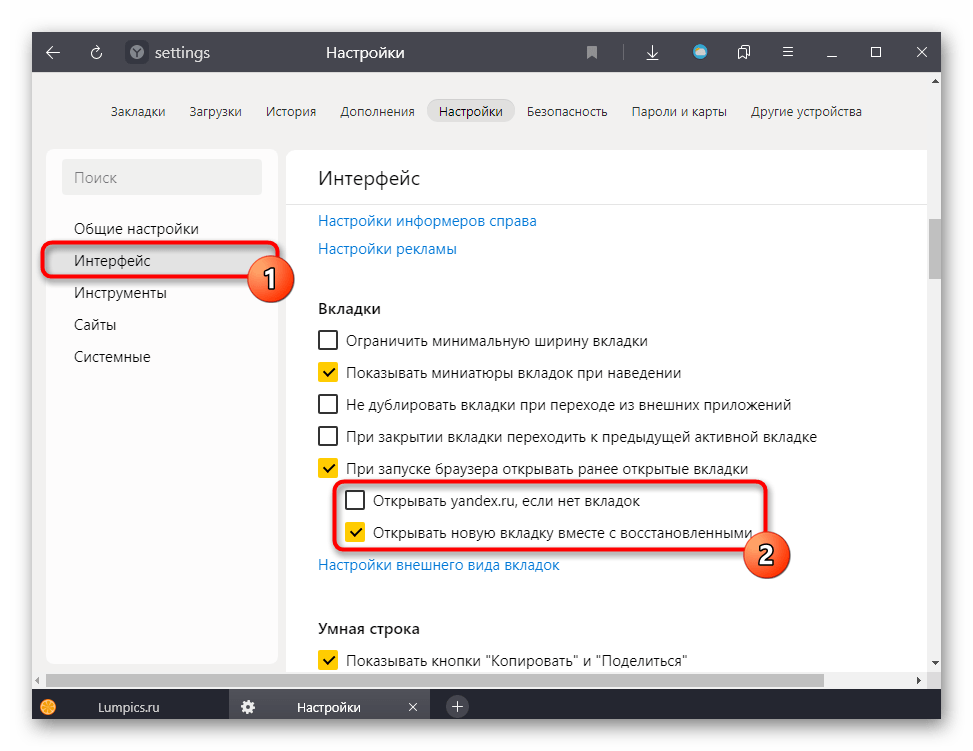The image size is (973, 751).
Task: Click the Lumpics.ru tab orange favicon
Action: point(48,707)
